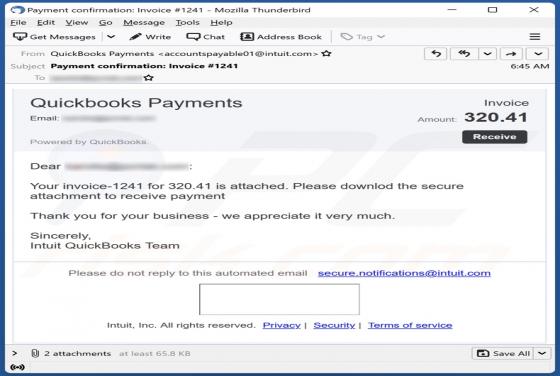
Task: Click the subject Payment confirmation: Invoice #1241
Action: [x=144, y=66]
